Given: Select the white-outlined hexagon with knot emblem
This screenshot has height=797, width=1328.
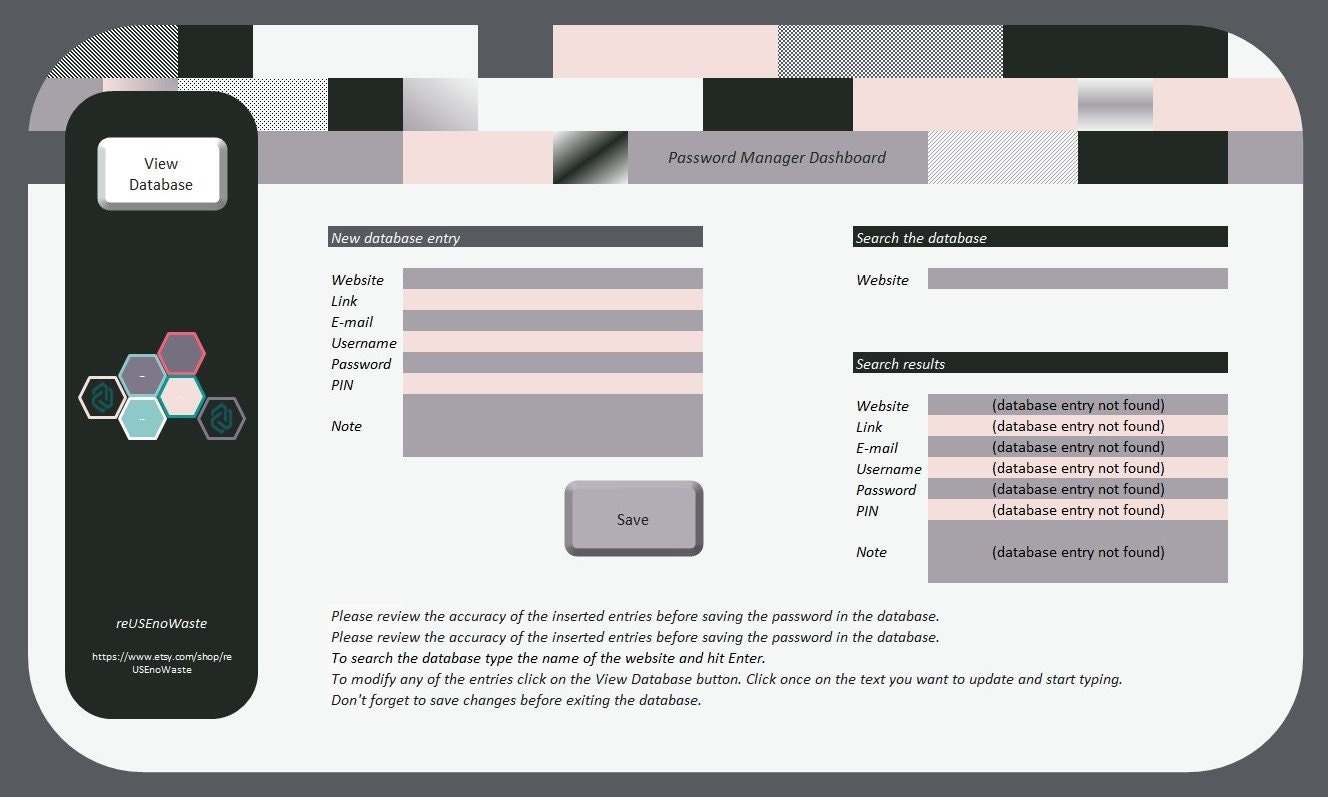Looking at the screenshot, I should (x=102, y=396).
